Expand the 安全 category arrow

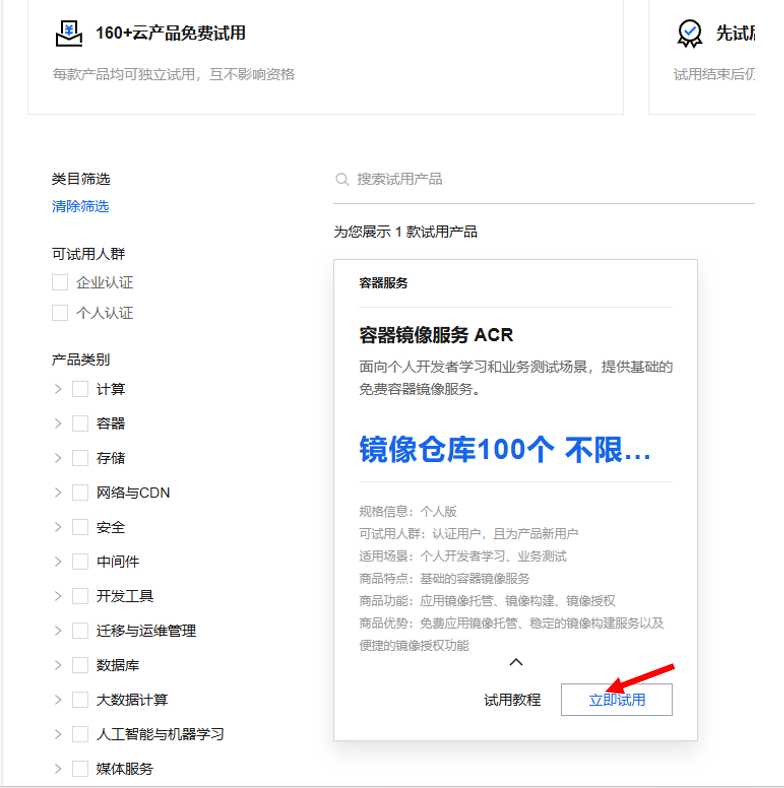click(58, 527)
